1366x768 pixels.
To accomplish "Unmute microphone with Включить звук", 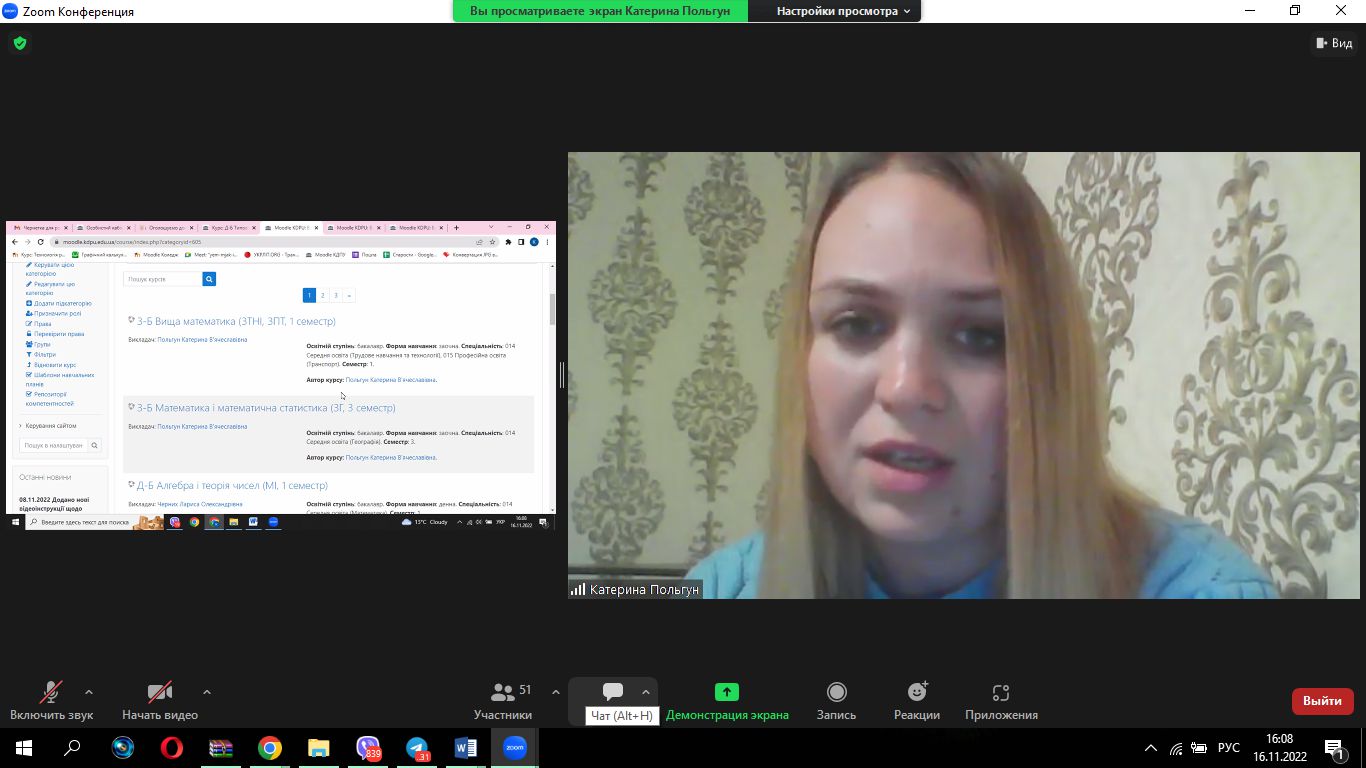I will 51,700.
